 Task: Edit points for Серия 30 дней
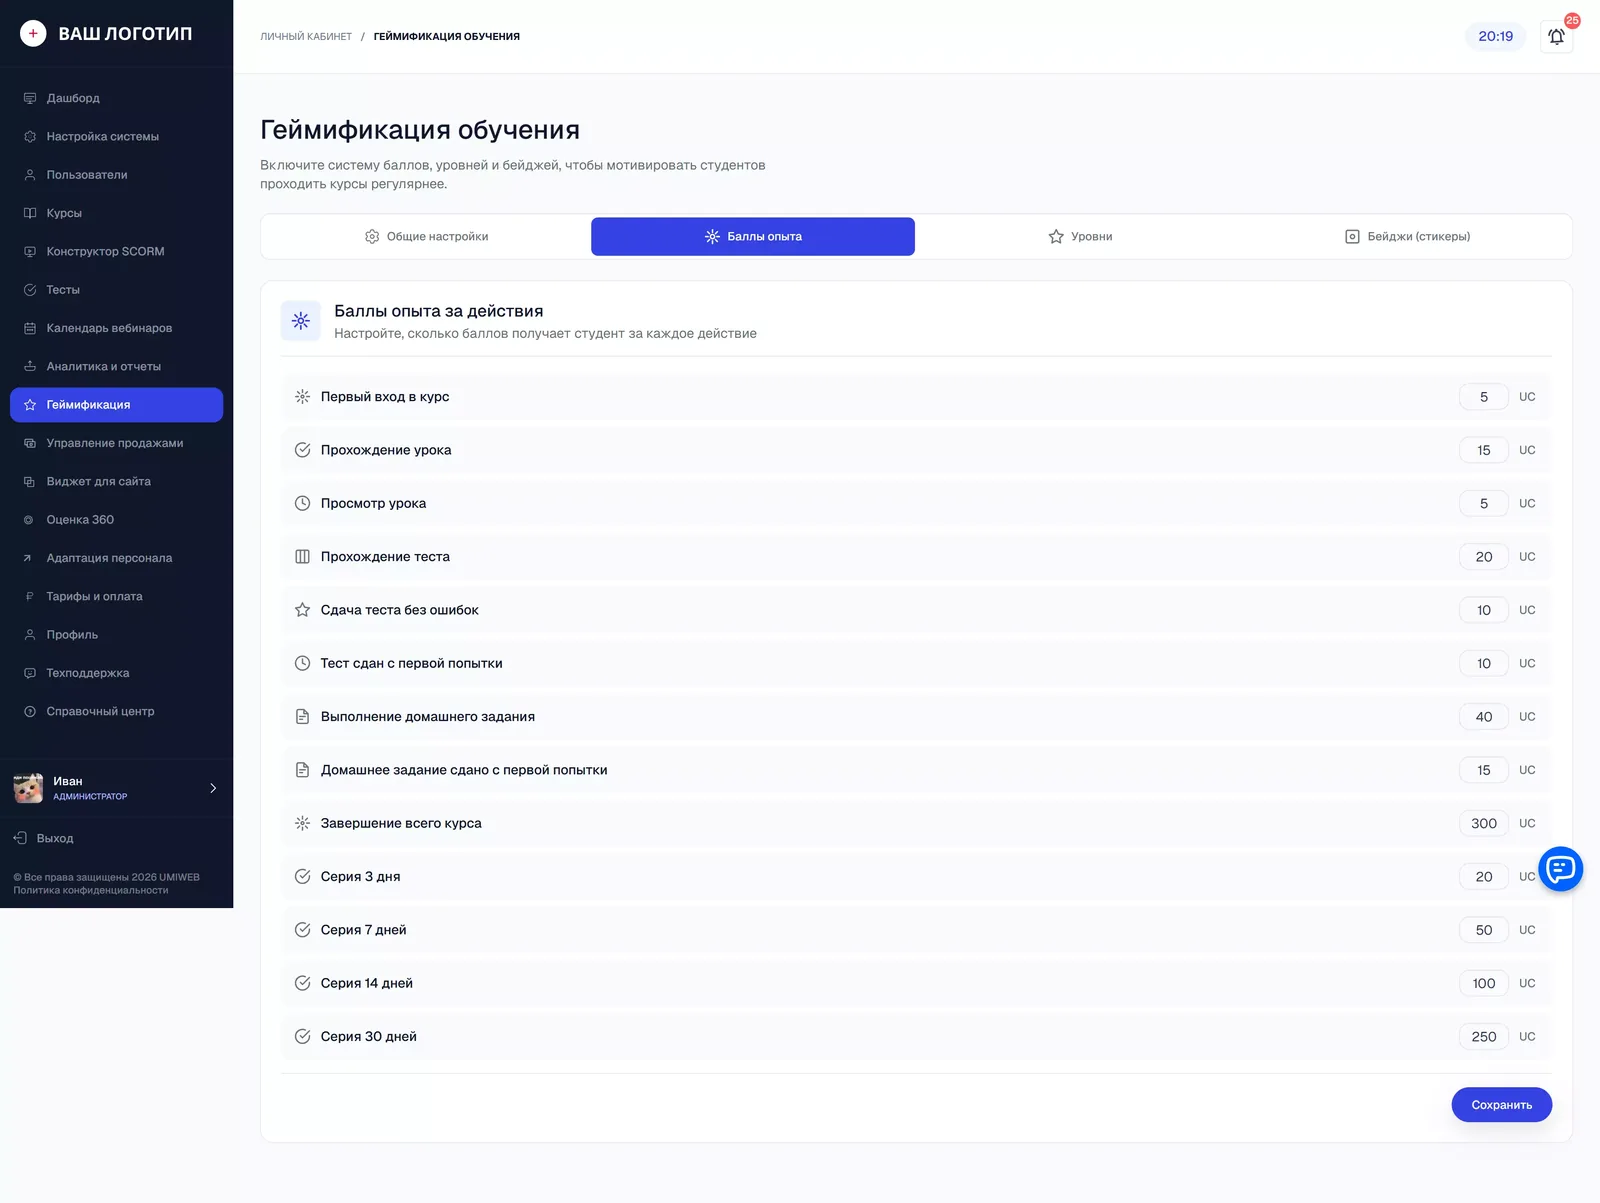[x=1484, y=1037]
